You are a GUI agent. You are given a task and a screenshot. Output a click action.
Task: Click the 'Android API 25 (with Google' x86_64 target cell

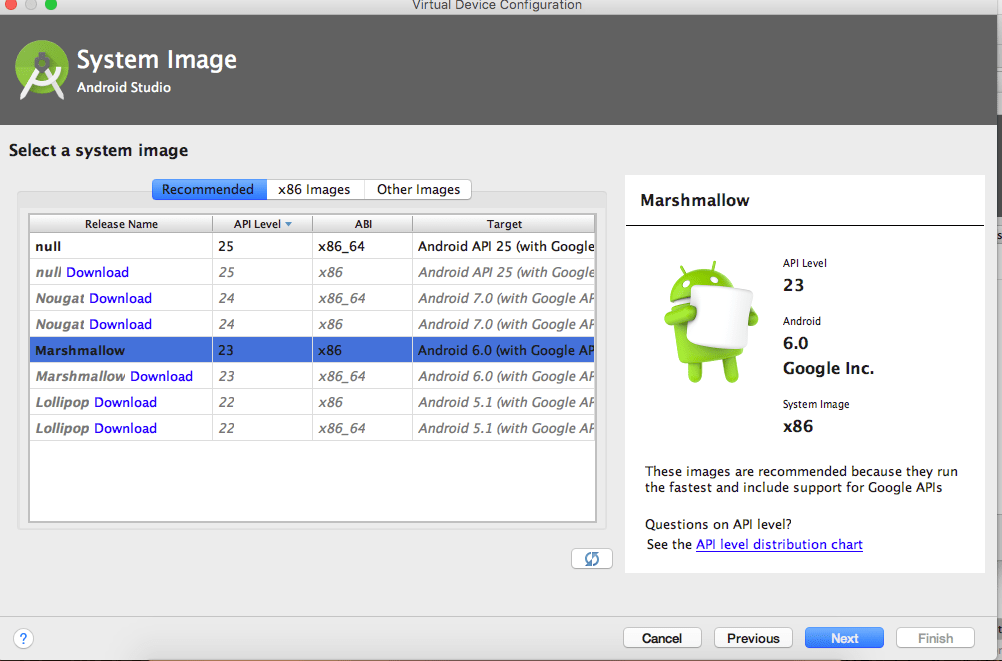[504, 246]
